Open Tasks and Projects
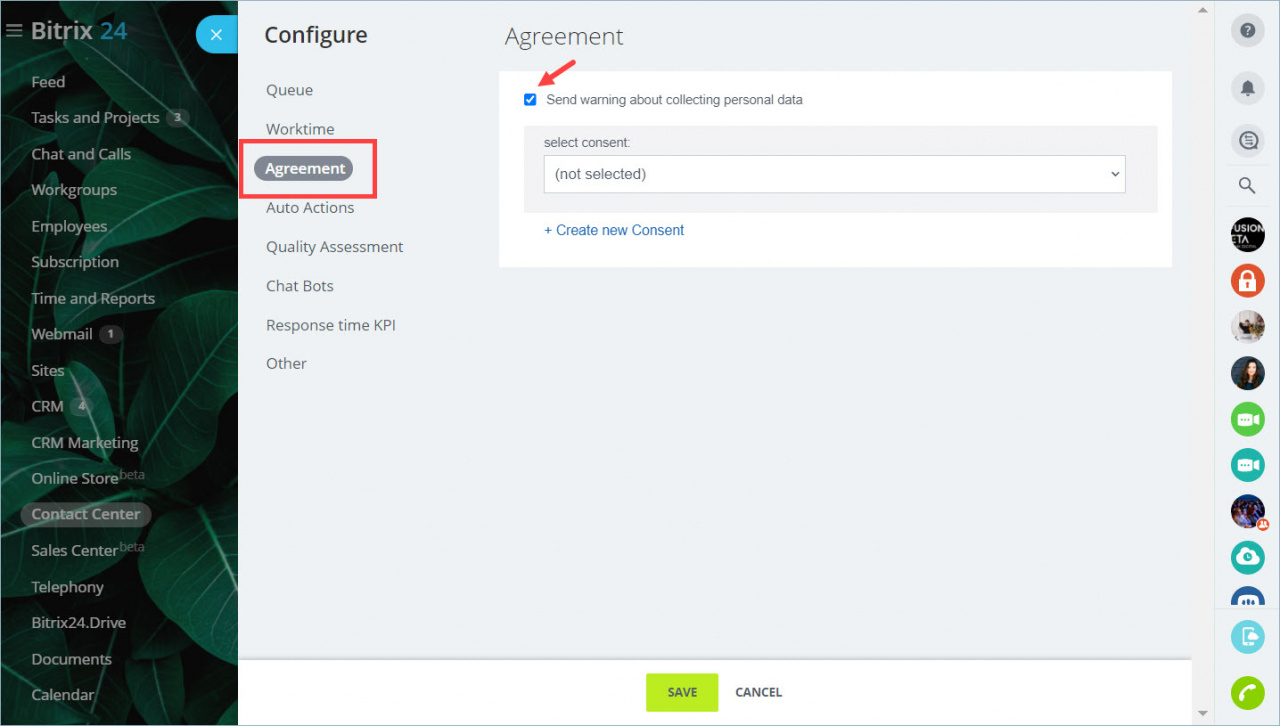The image size is (1280, 726). pyautogui.click(x=95, y=118)
